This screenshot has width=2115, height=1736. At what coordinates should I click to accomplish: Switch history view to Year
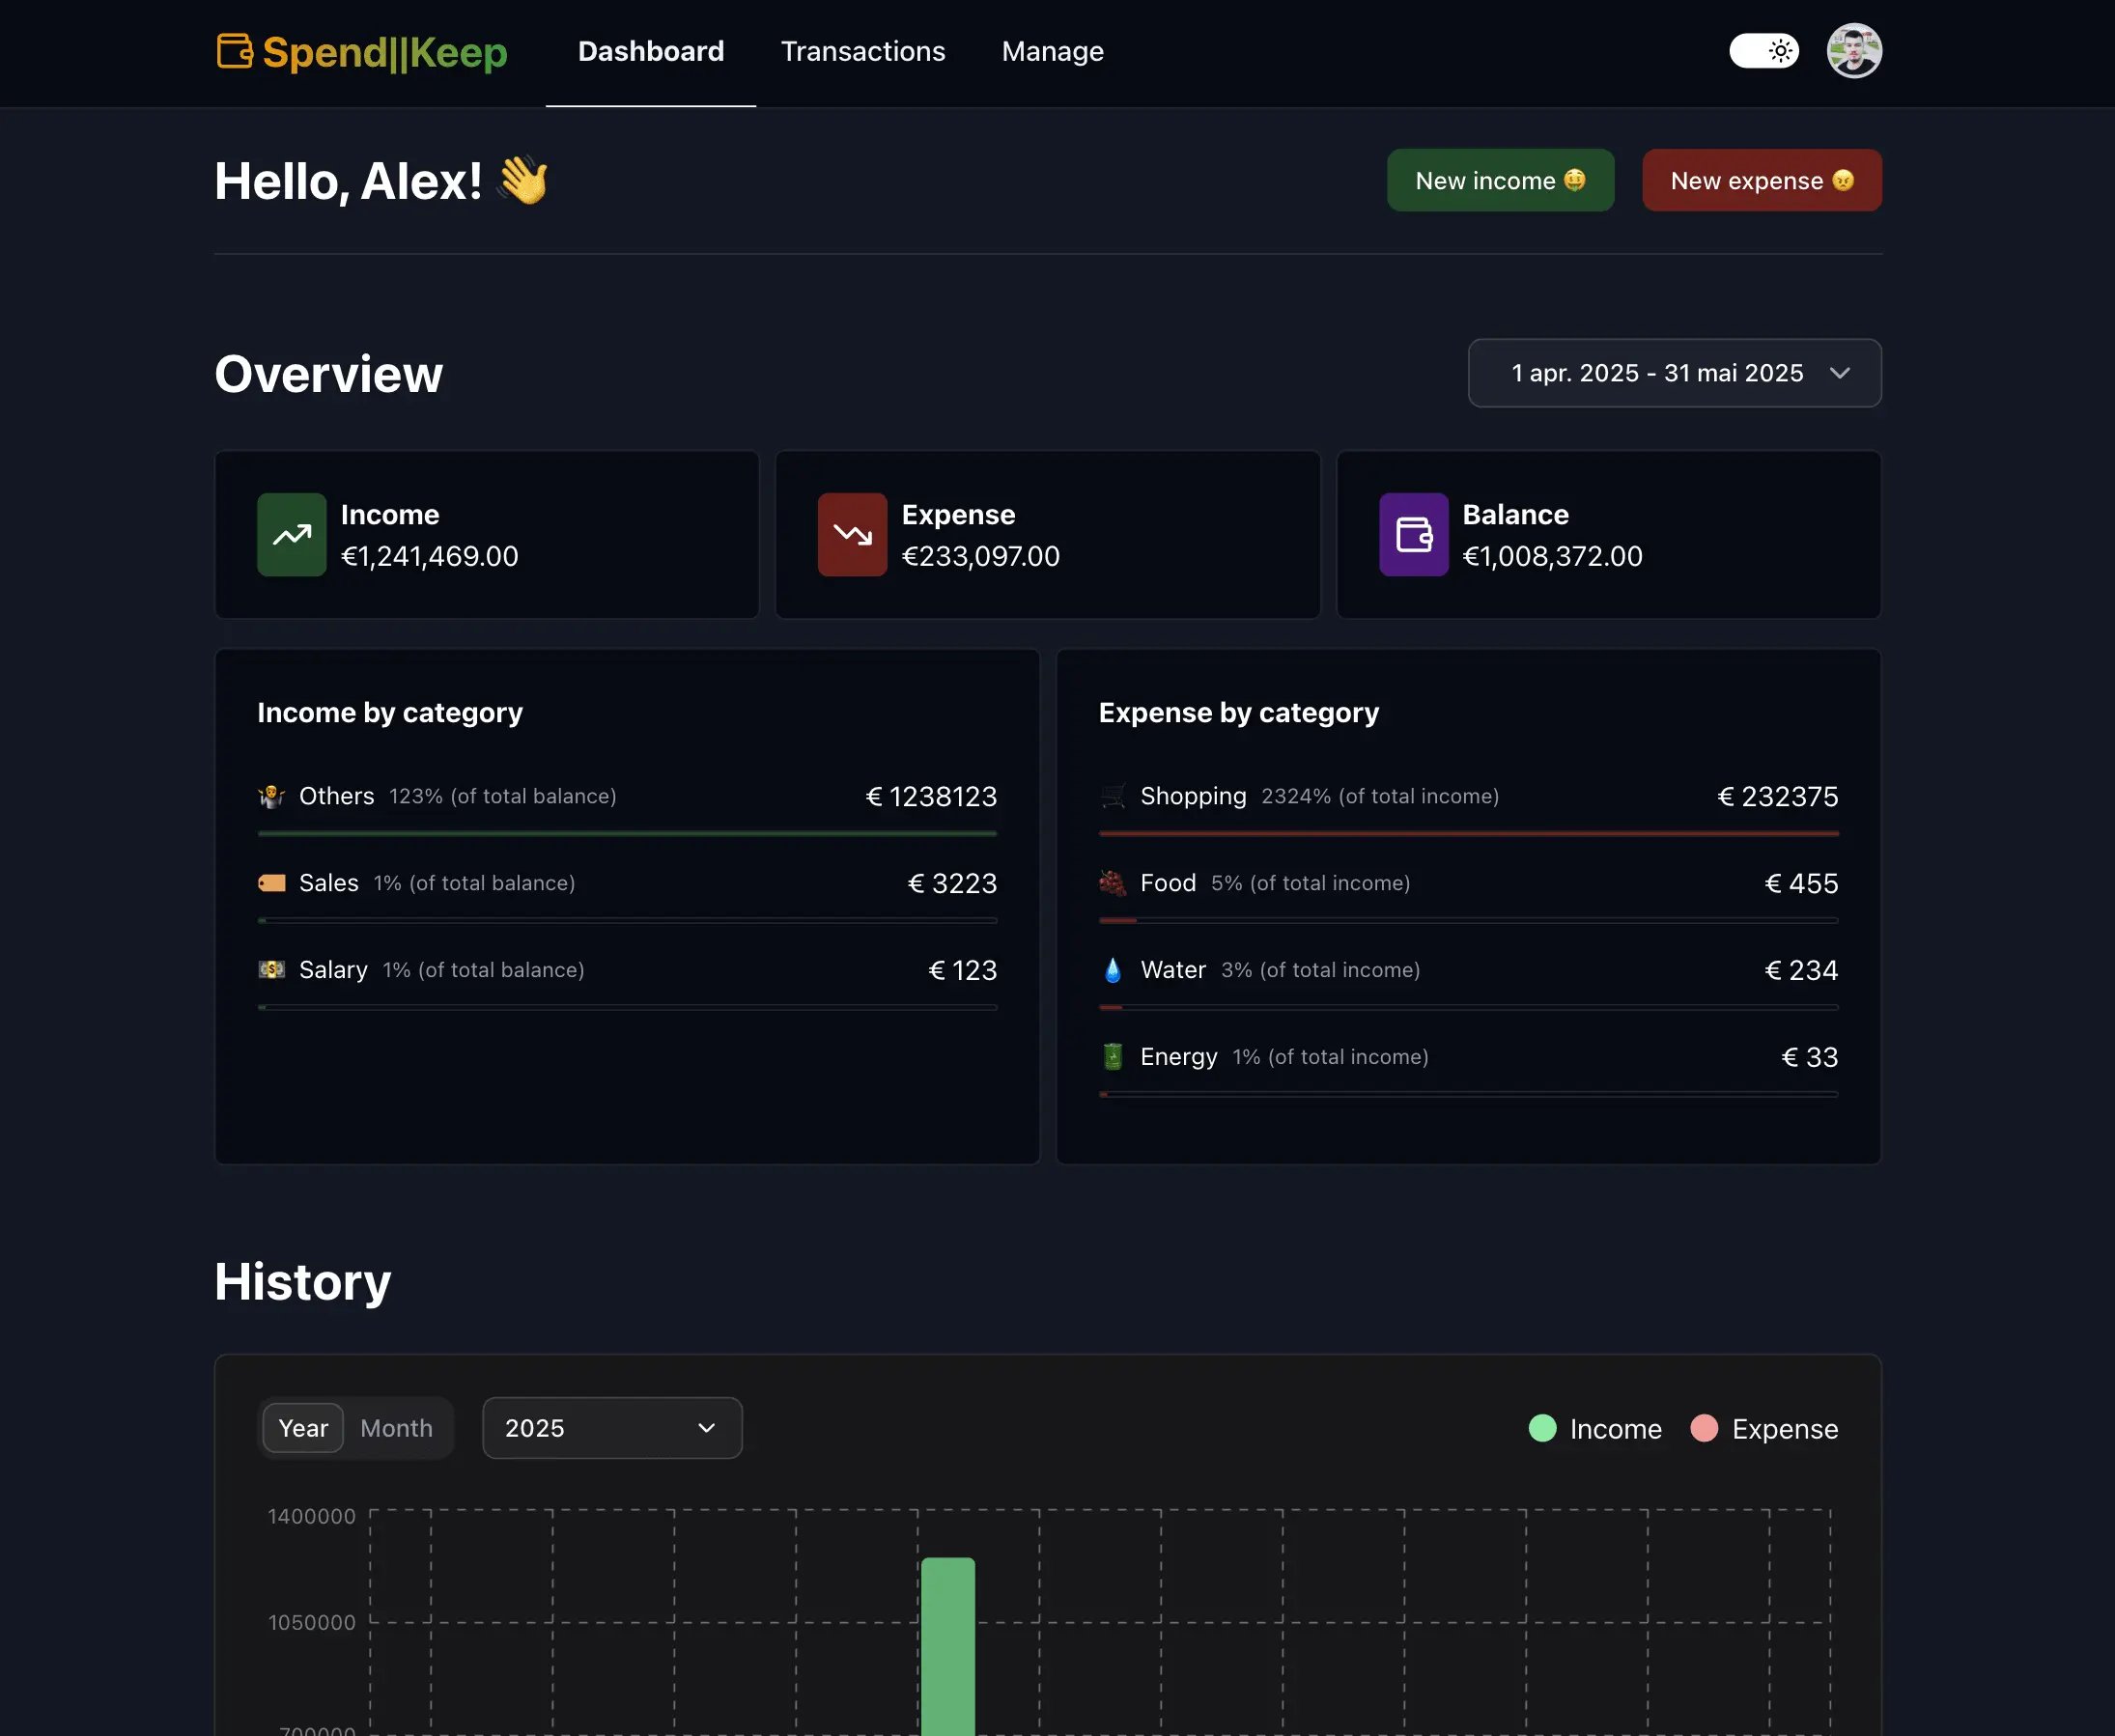pos(303,1428)
